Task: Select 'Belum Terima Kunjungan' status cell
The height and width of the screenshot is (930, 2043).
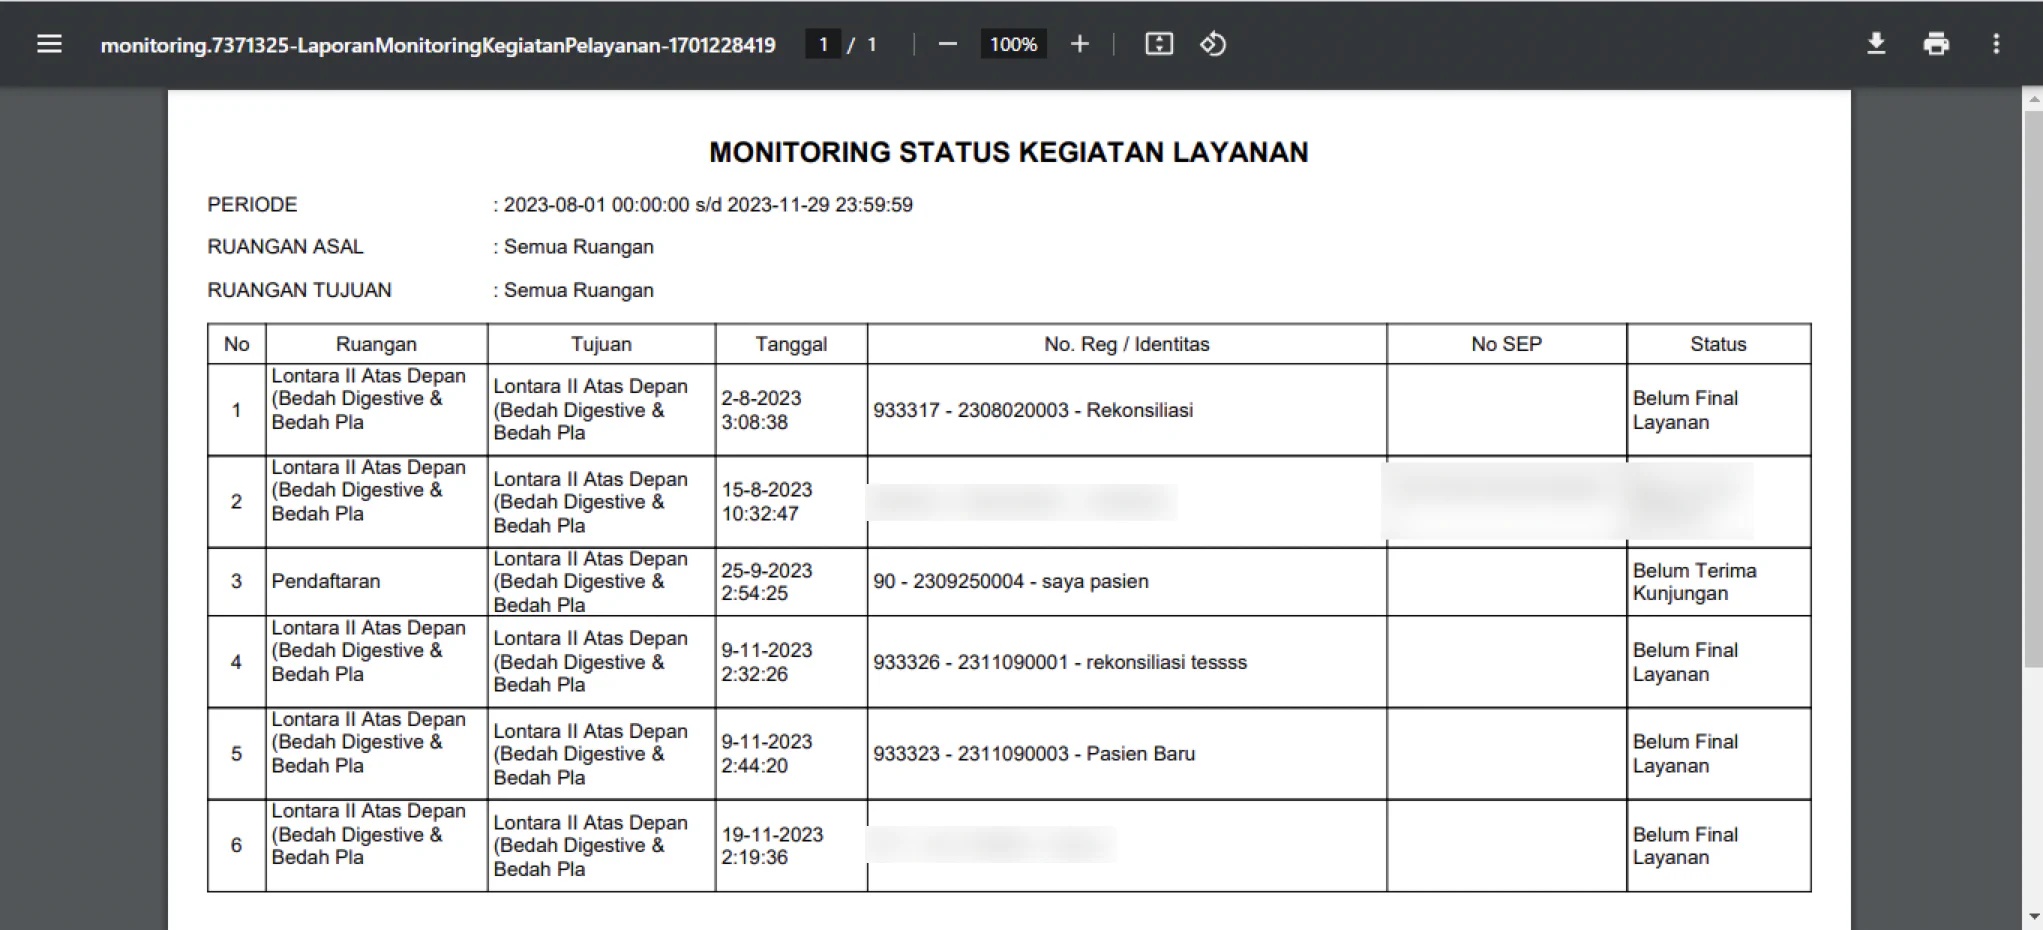Action: pos(1718,581)
